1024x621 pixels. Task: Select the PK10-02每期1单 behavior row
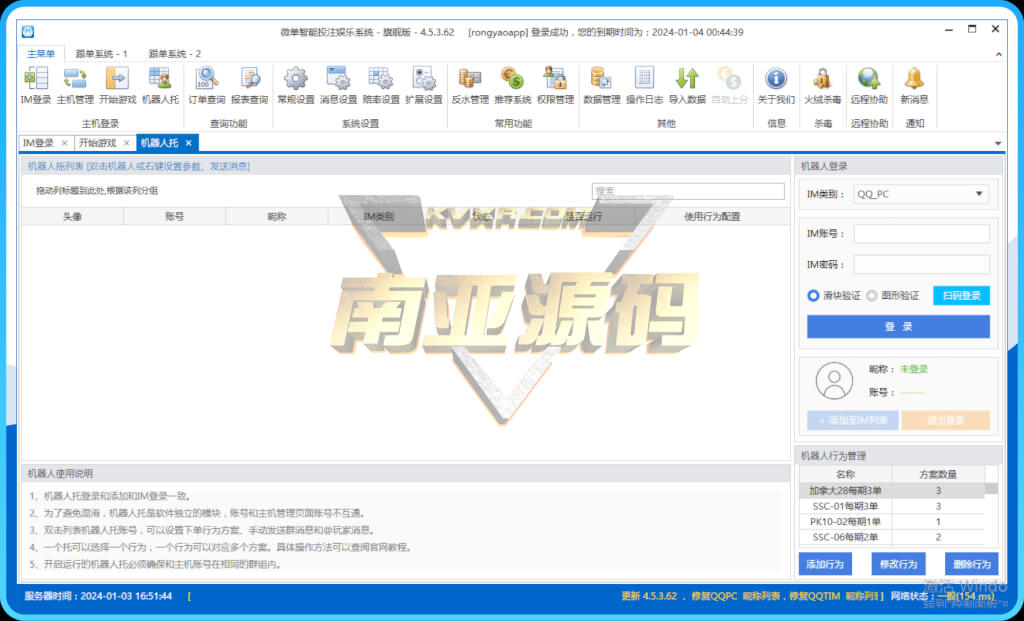click(x=891, y=522)
